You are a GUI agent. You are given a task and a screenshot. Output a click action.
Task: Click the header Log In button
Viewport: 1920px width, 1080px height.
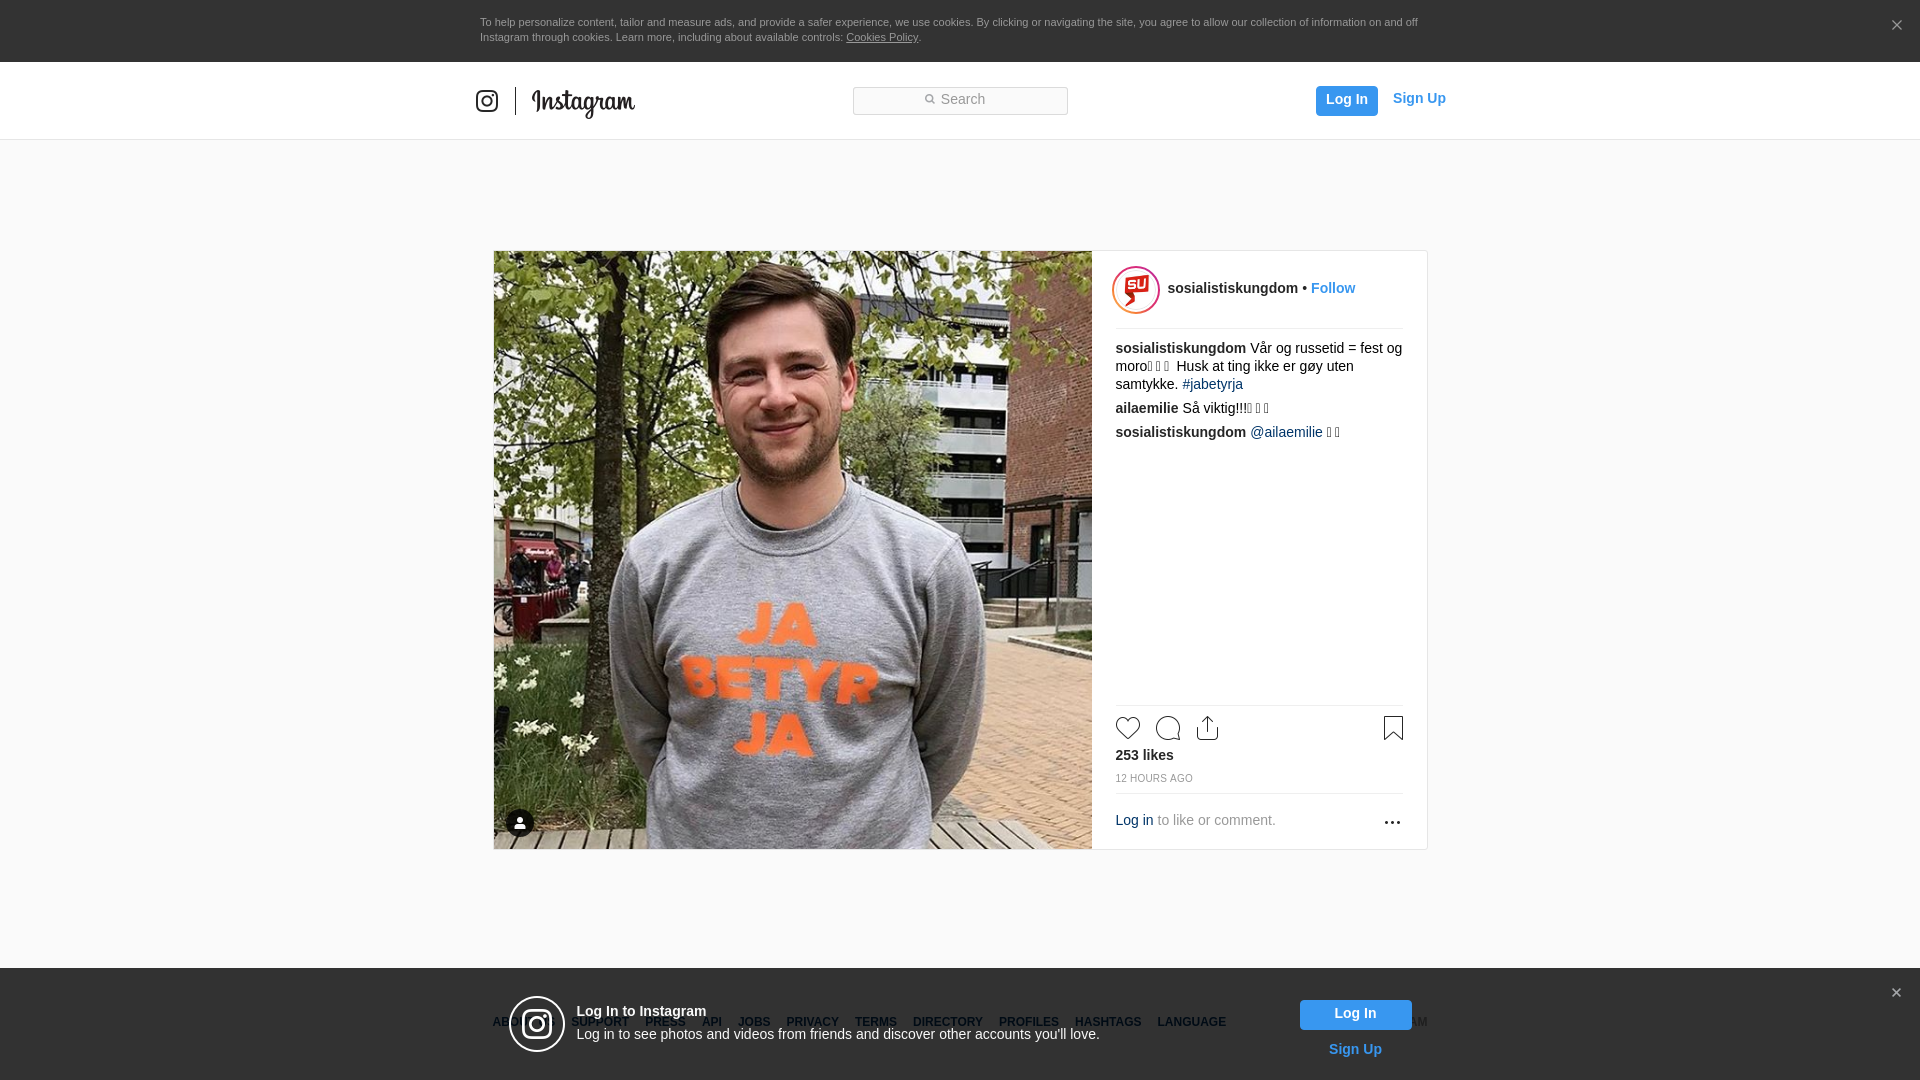point(1346,100)
